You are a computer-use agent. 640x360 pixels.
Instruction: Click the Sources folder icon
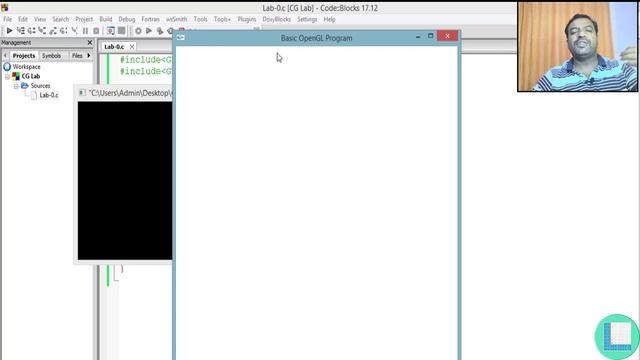point(24,86)
